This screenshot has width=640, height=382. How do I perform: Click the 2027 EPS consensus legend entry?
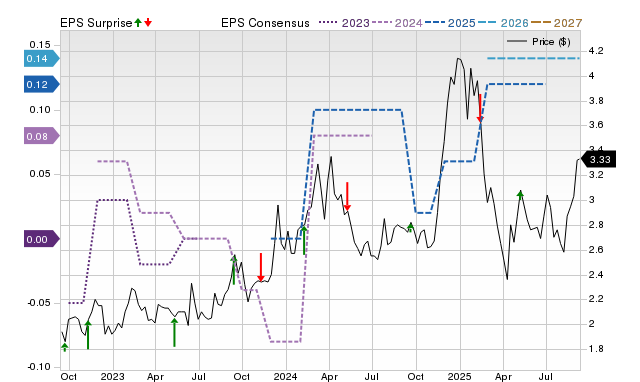[x=556, y=23]
